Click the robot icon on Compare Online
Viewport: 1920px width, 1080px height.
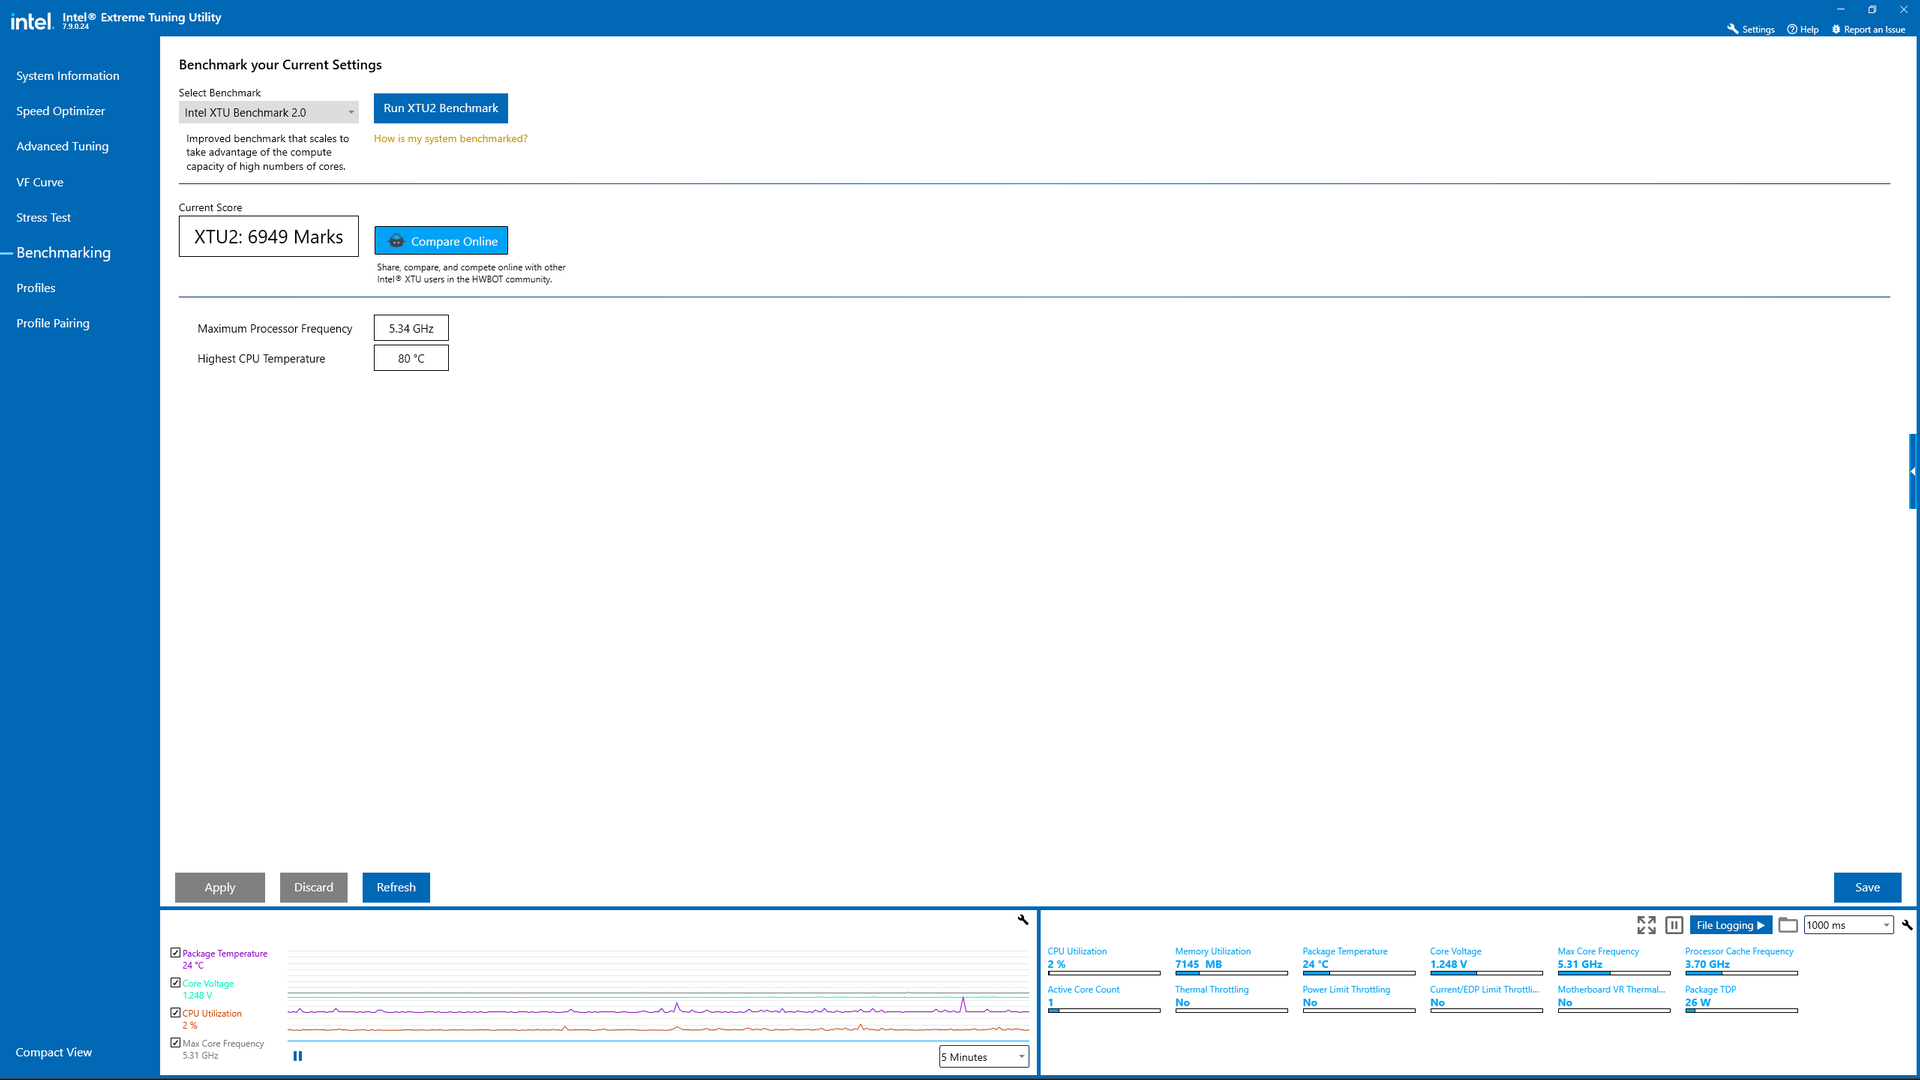click(x=396, y=241)
